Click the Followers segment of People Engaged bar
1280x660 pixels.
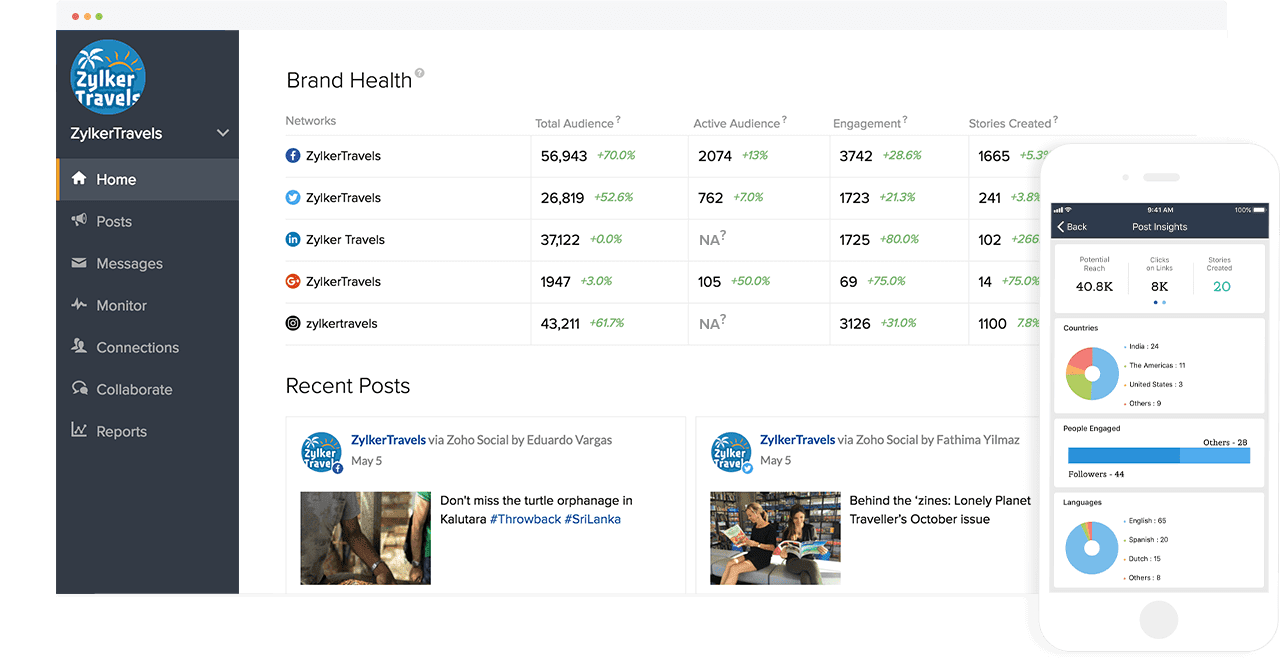click(x=1124, y=456)
